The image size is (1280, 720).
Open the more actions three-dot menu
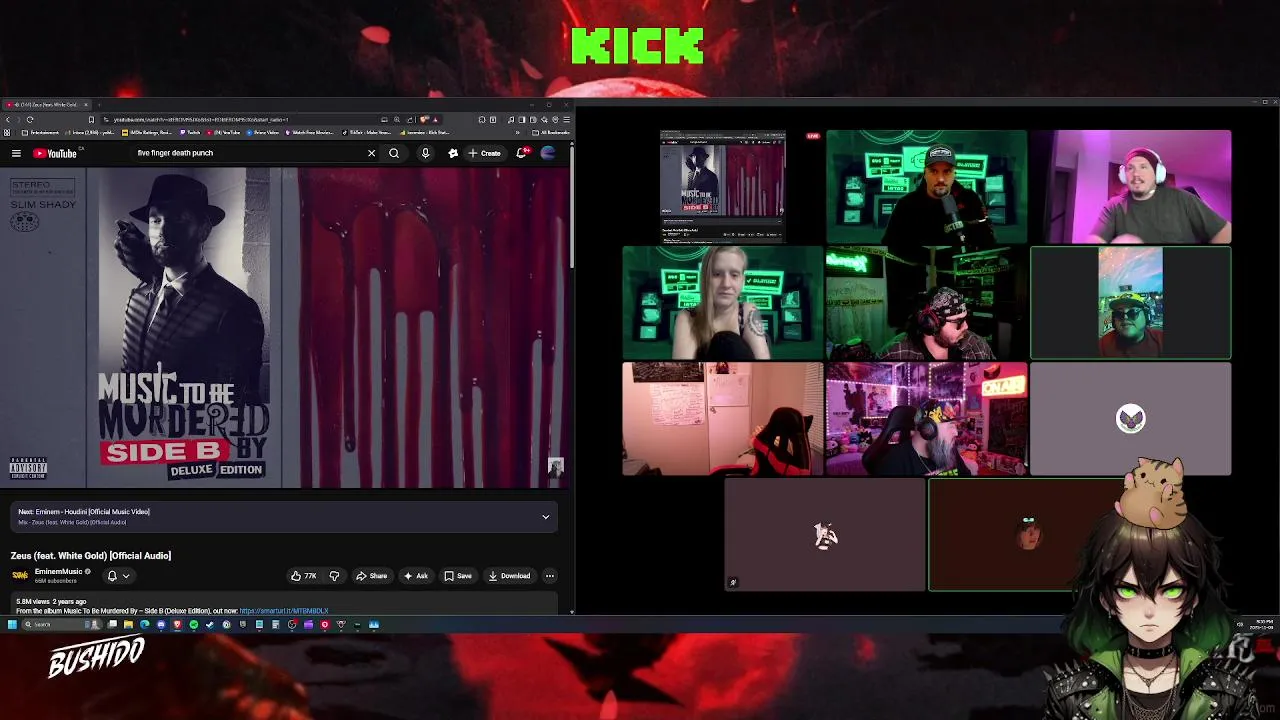(549, 576)
